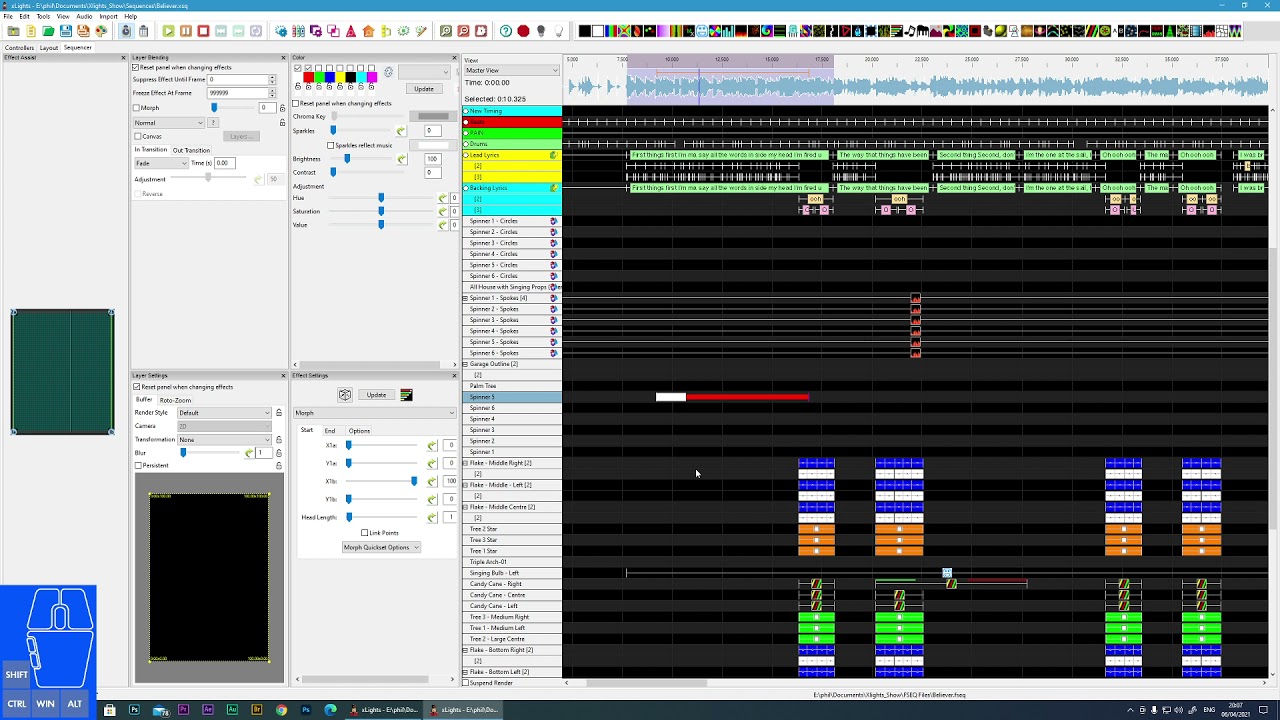This screenshot has width=1280, height=720.
Task: Click the dark light bulb toolbar icon
Action: coord(541,32)
